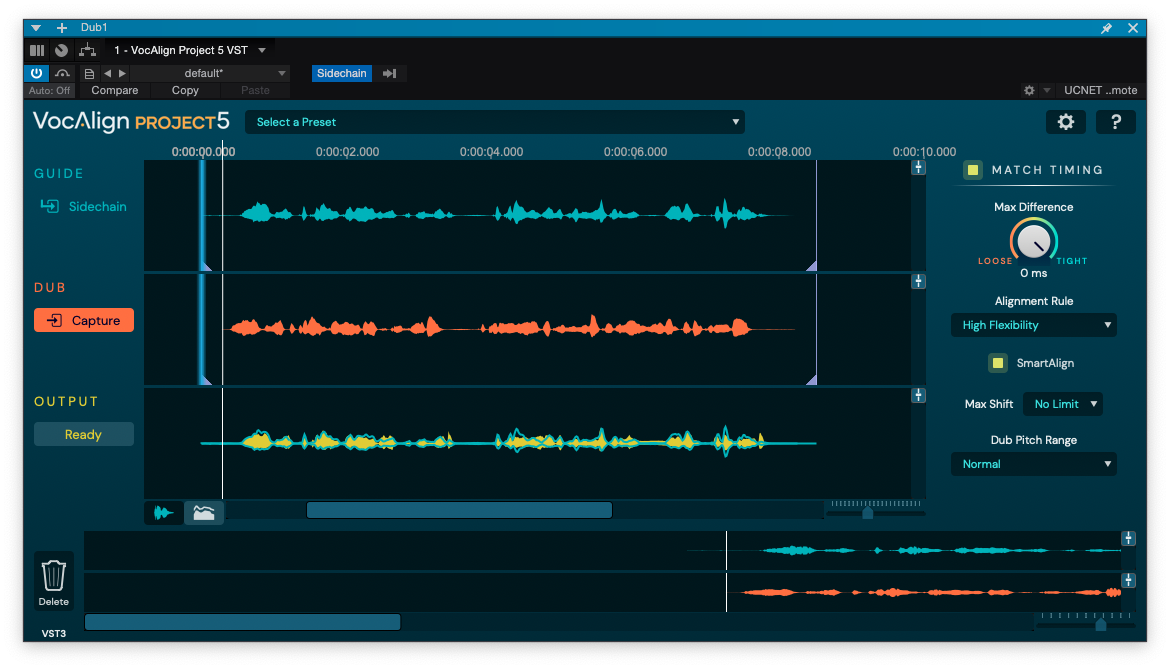Click overview dub track zoom icon
The height and width of the screenshot is (669, 1170).
(x=1128, y=580)
